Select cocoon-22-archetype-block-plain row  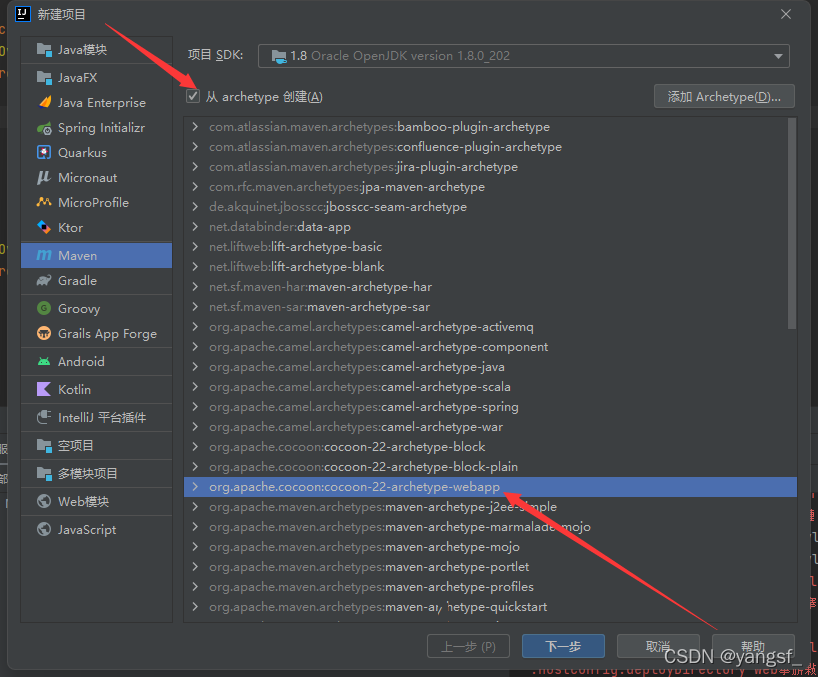[x=490, y=467]
